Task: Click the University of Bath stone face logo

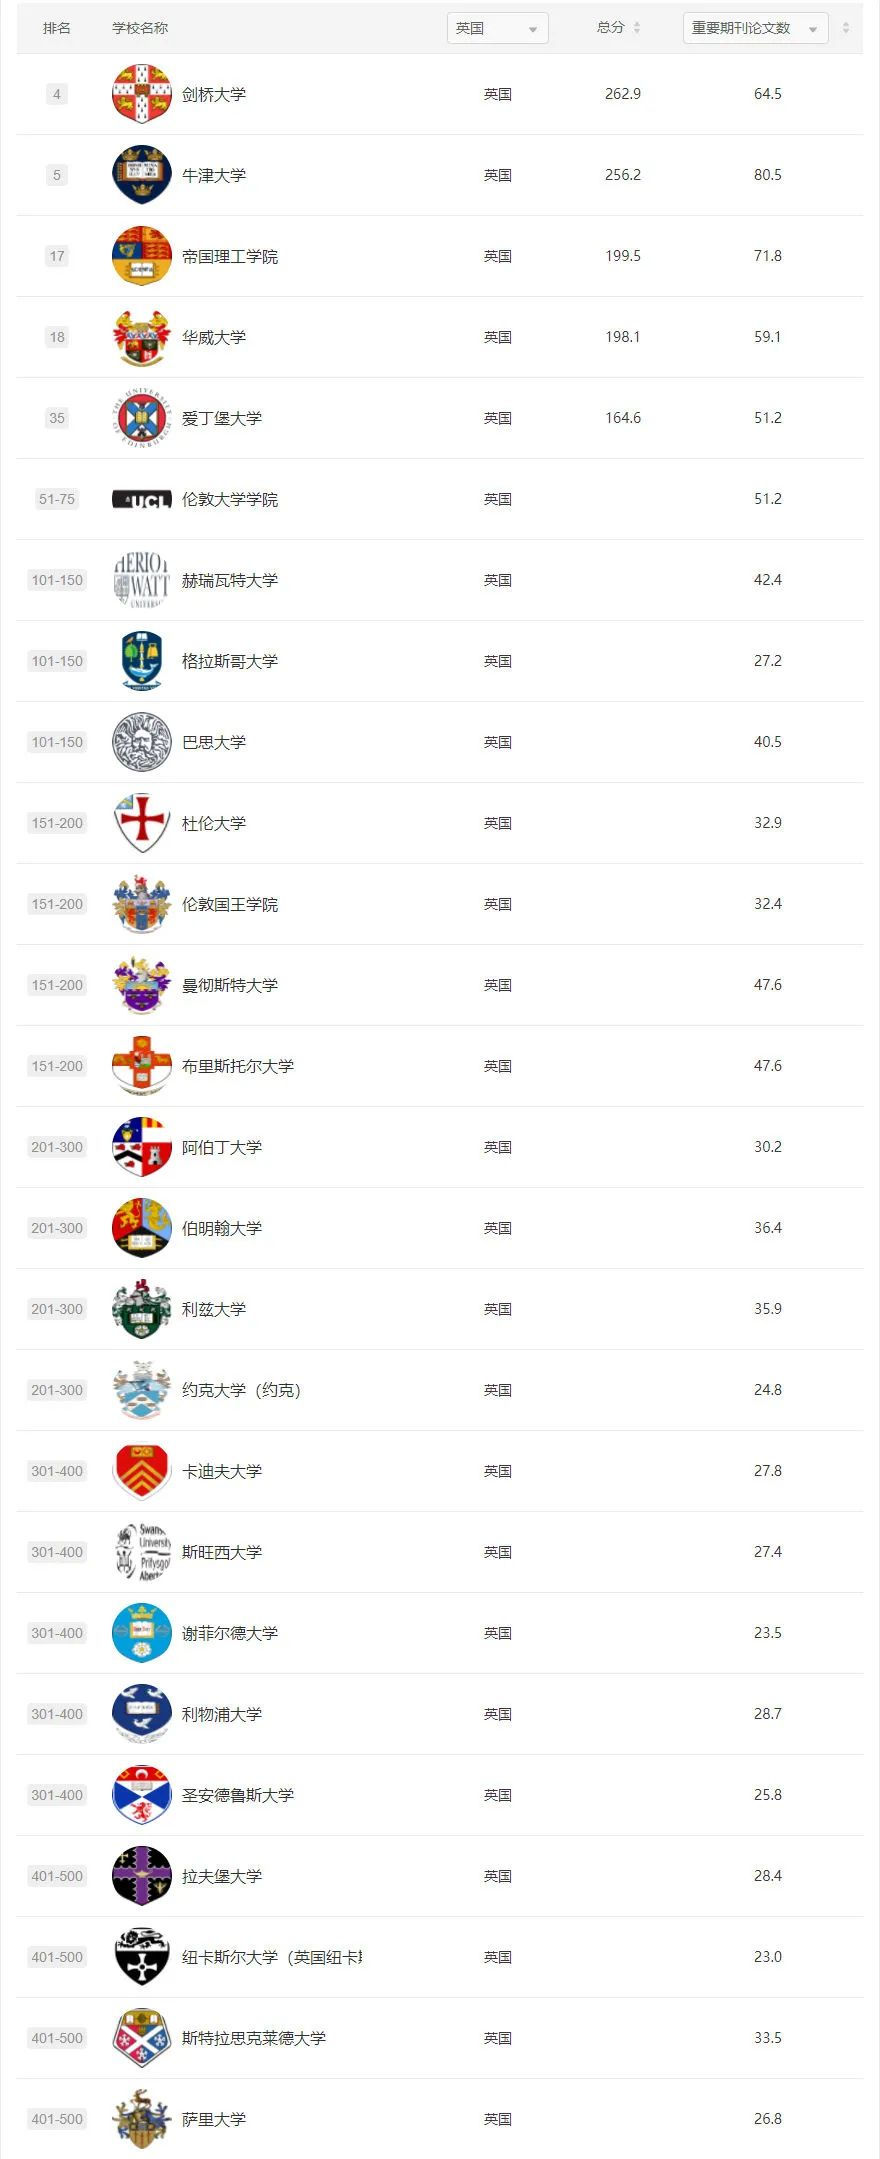Action: tap(142, 742)
